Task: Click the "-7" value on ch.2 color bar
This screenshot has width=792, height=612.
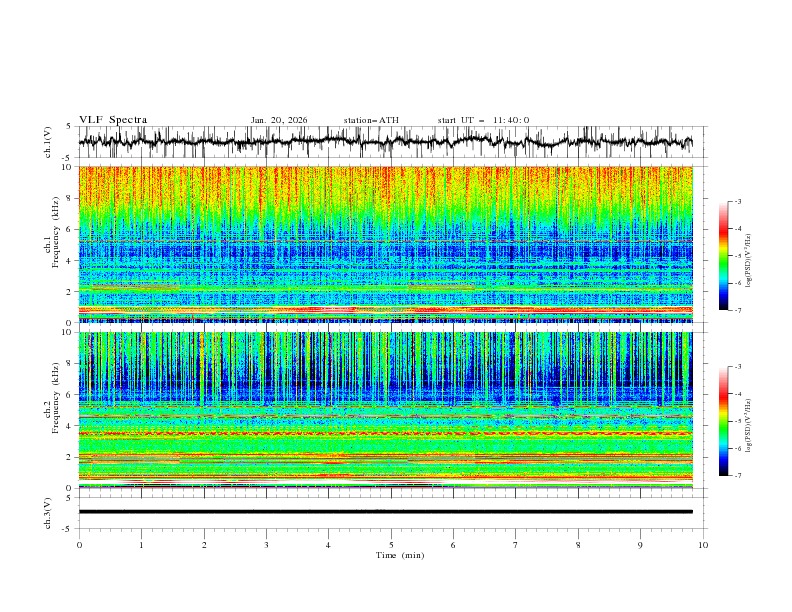Action: coord(737,476)
